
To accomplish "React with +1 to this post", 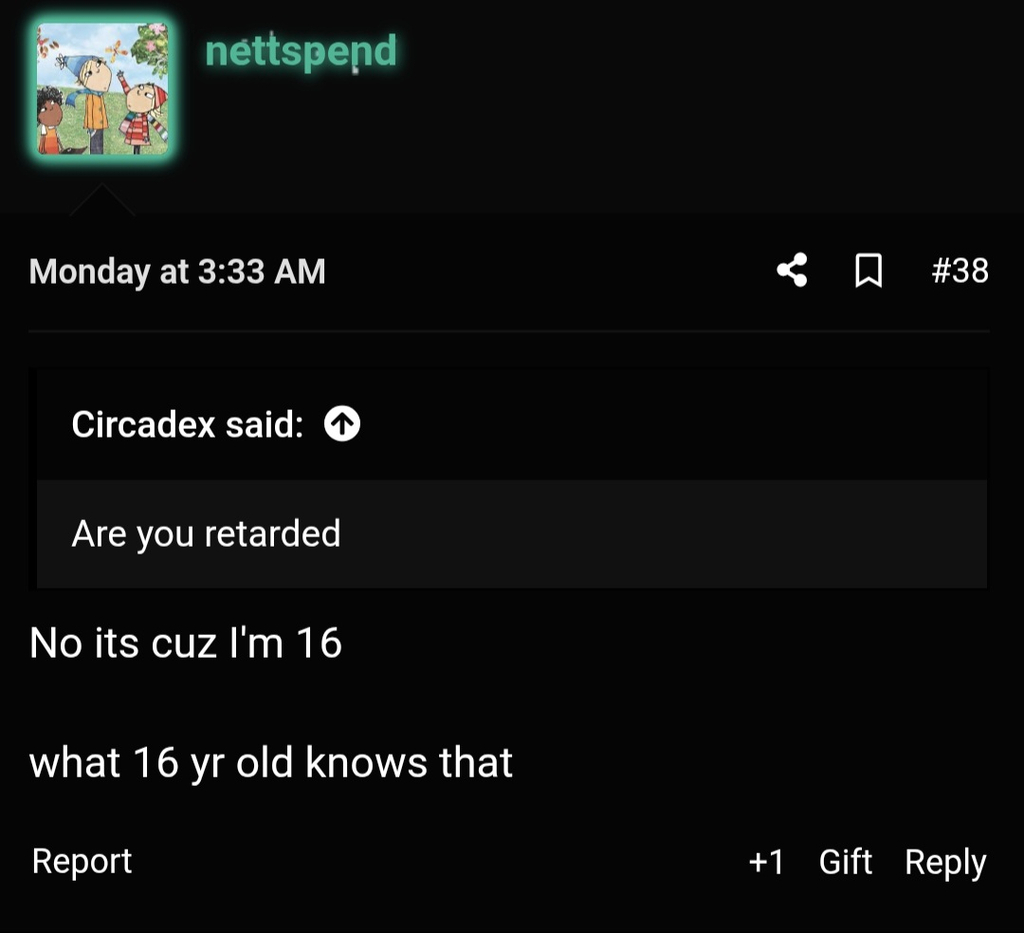I will click(x=768, y=861).
